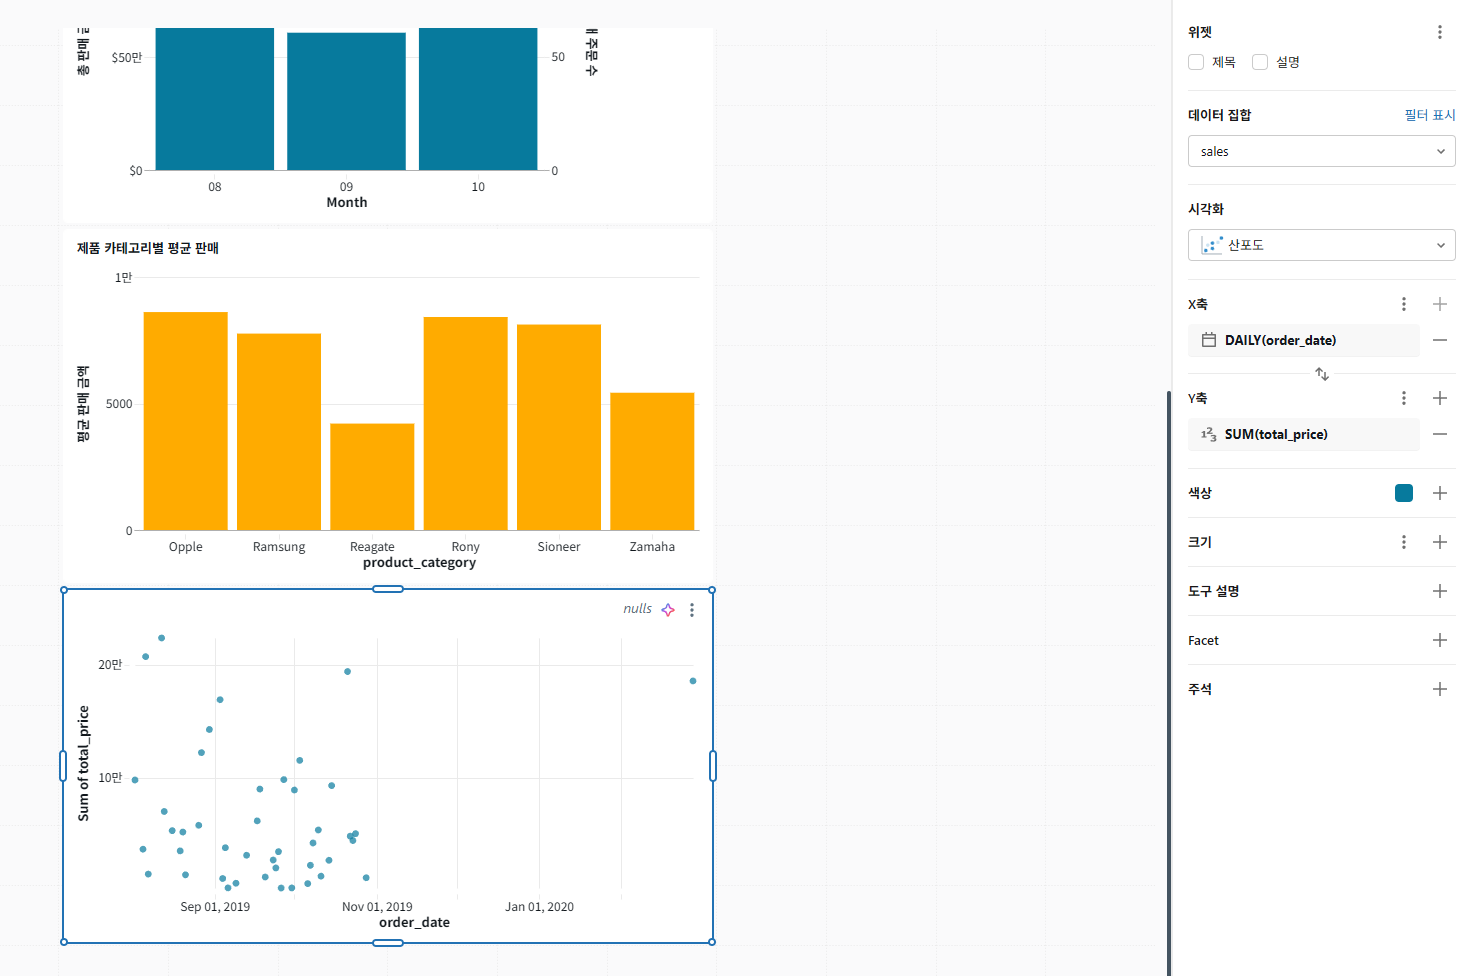Click the 필터 표시 link
Image resolution: width=1458 pixels, height=976 pixels.
click(x=1430, y=115)
